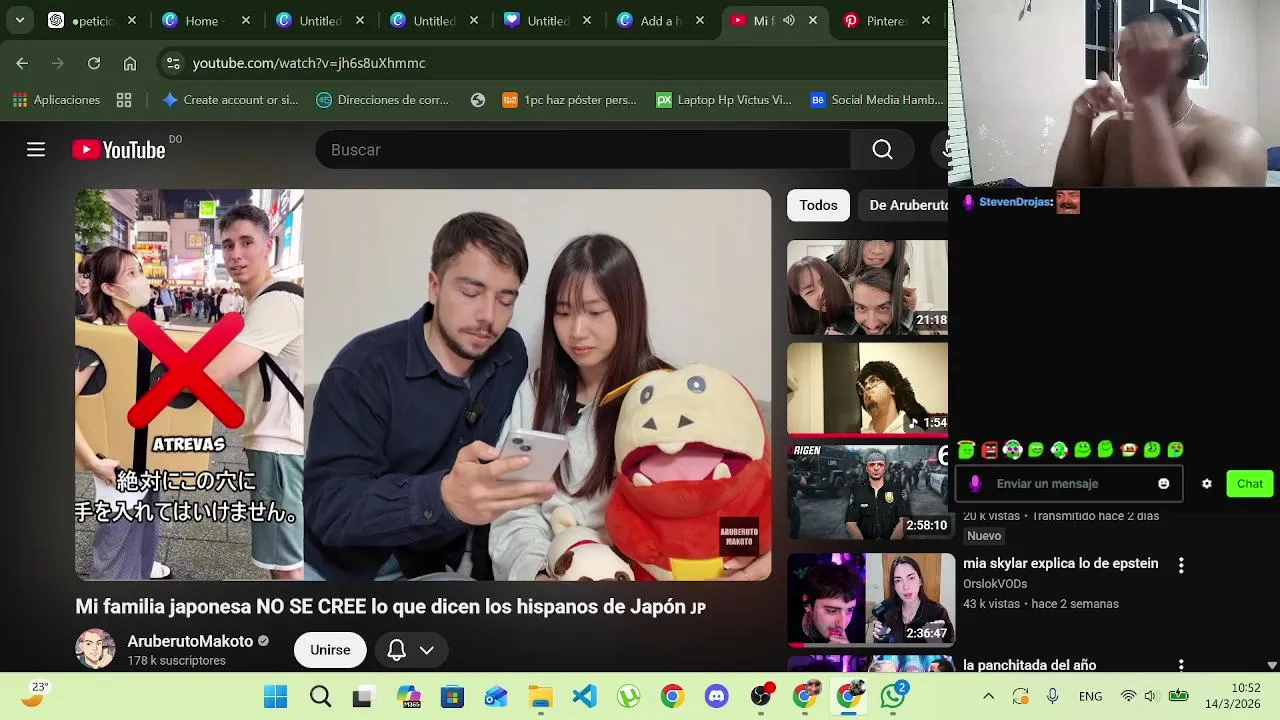The image size is (1280, 720).
Task: Click the YouTube Buscar search field
Action: click(x=583, y=150)
